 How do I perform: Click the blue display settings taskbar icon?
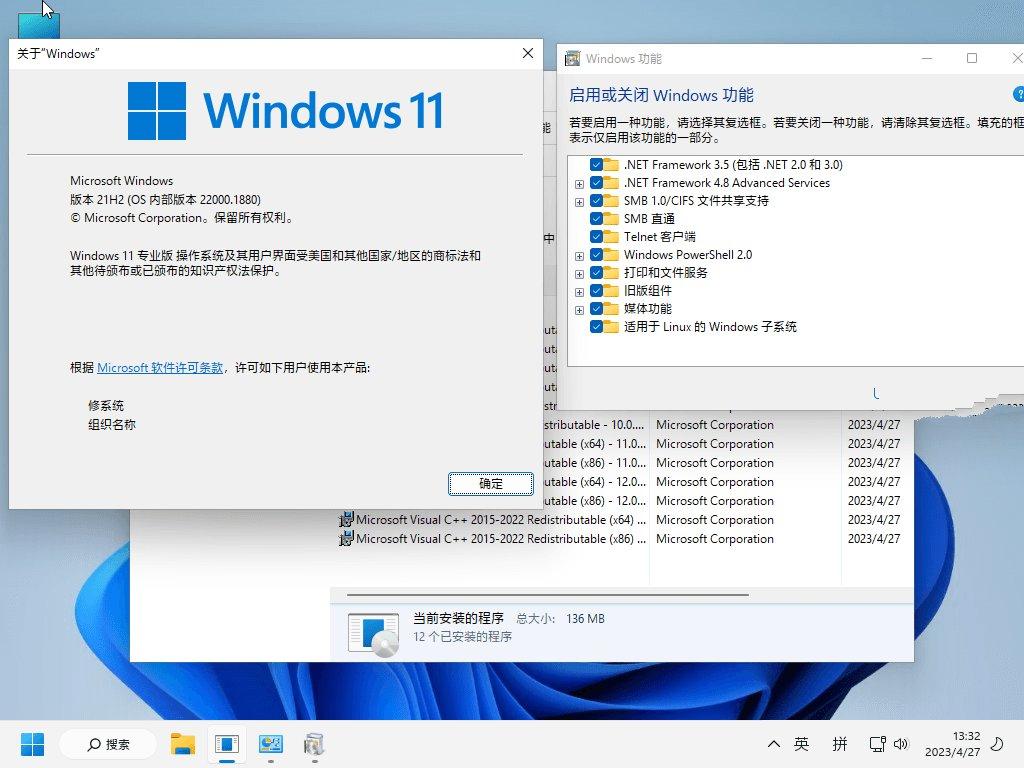pos(270,744)
